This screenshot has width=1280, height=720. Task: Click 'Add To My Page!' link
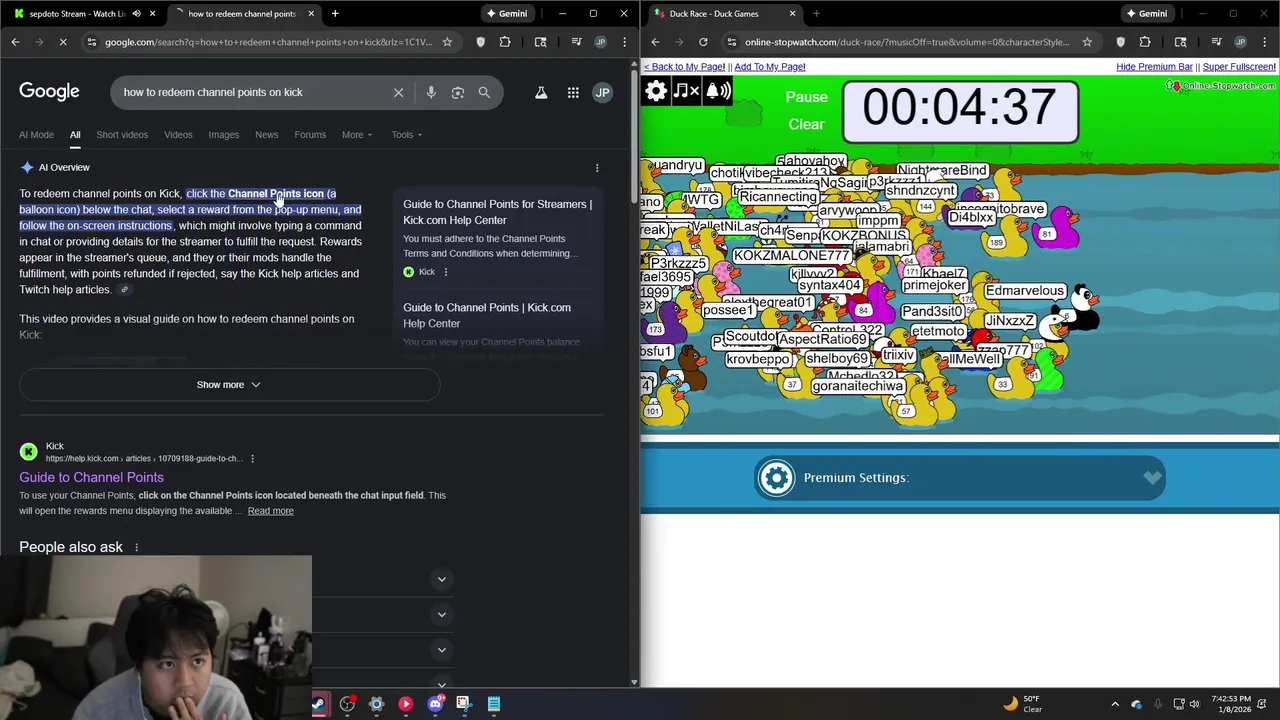[770, 67]
